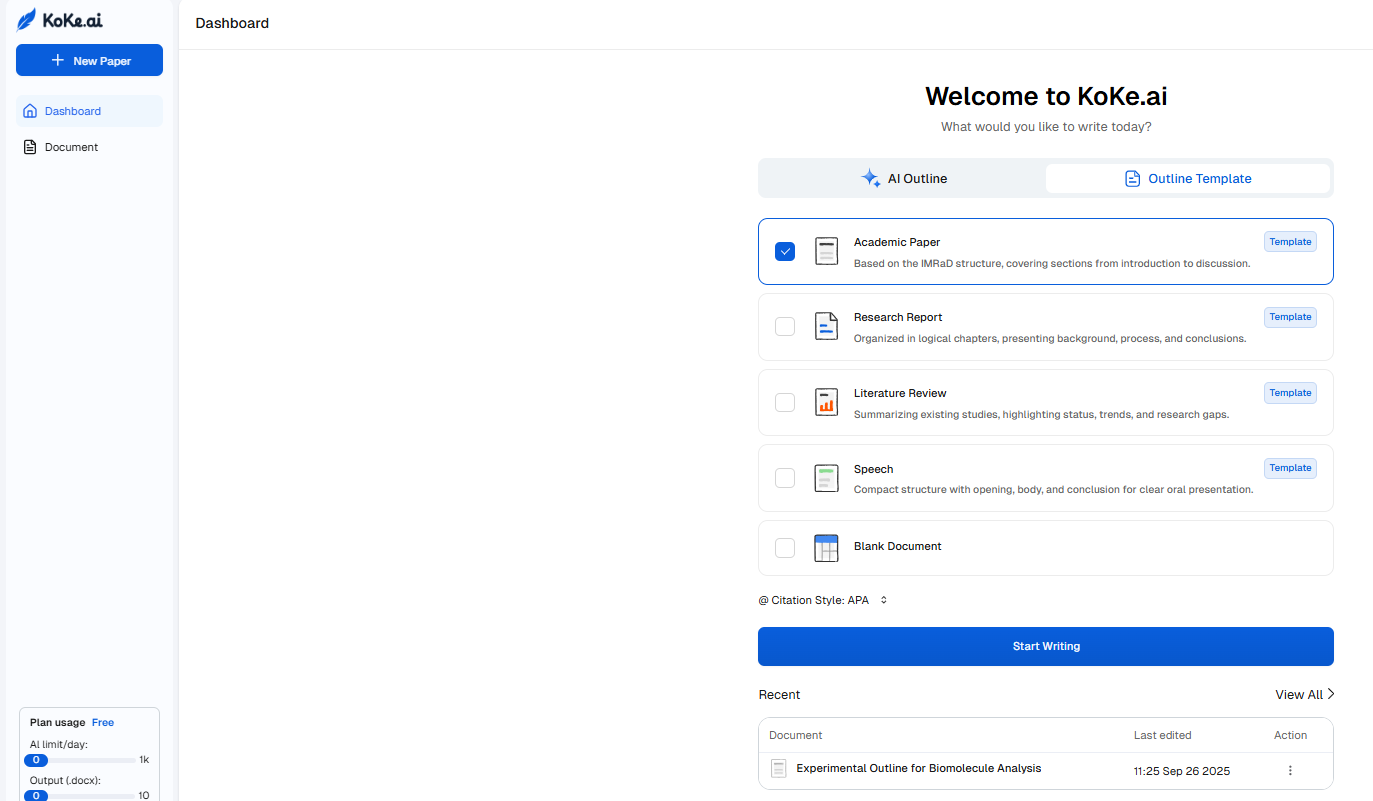
Task: Click the Template badge on Speech
Action: (1290, 468)
